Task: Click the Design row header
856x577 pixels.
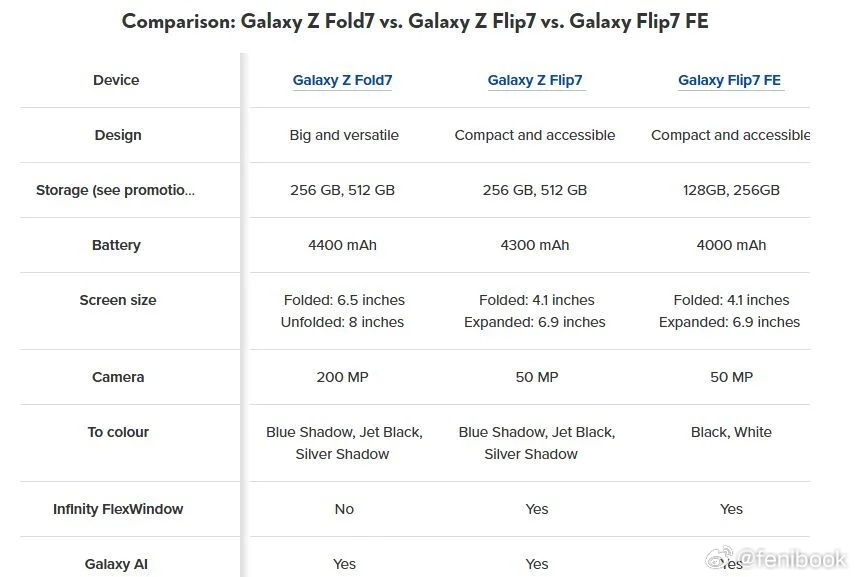Action: pyautogui.click(x=118, y=135)
